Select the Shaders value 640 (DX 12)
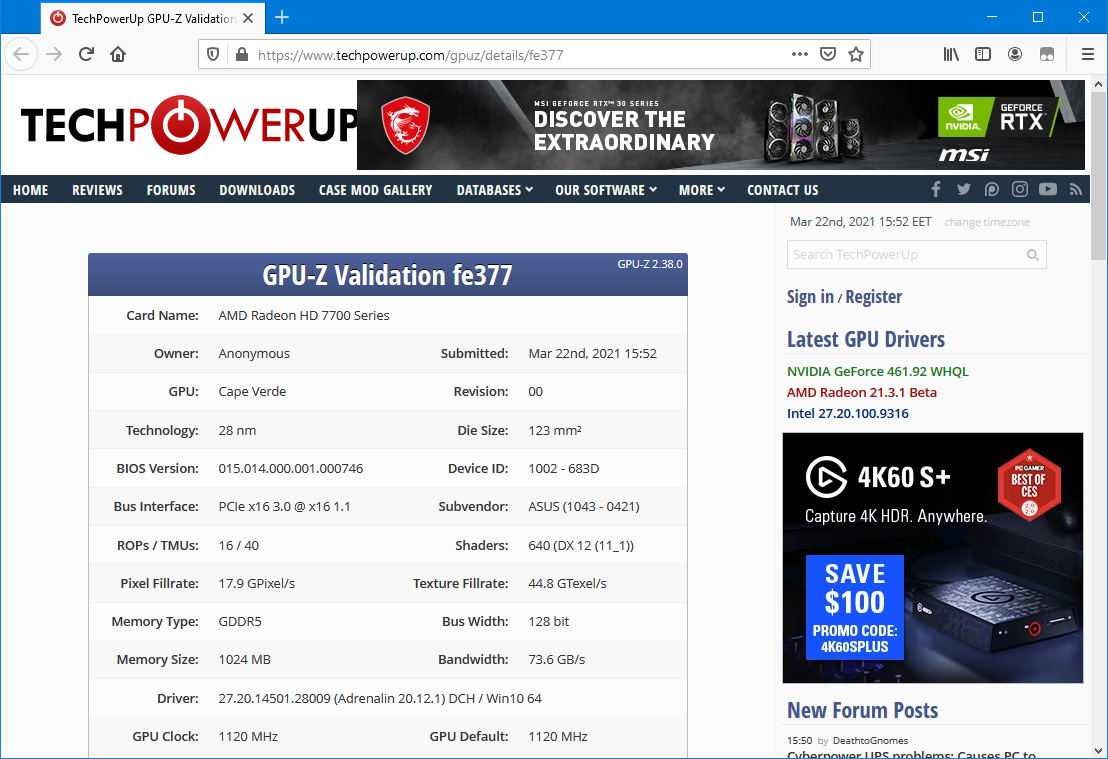The height and width of the screenshot is (759, 1108). click(x=581, y=546)
